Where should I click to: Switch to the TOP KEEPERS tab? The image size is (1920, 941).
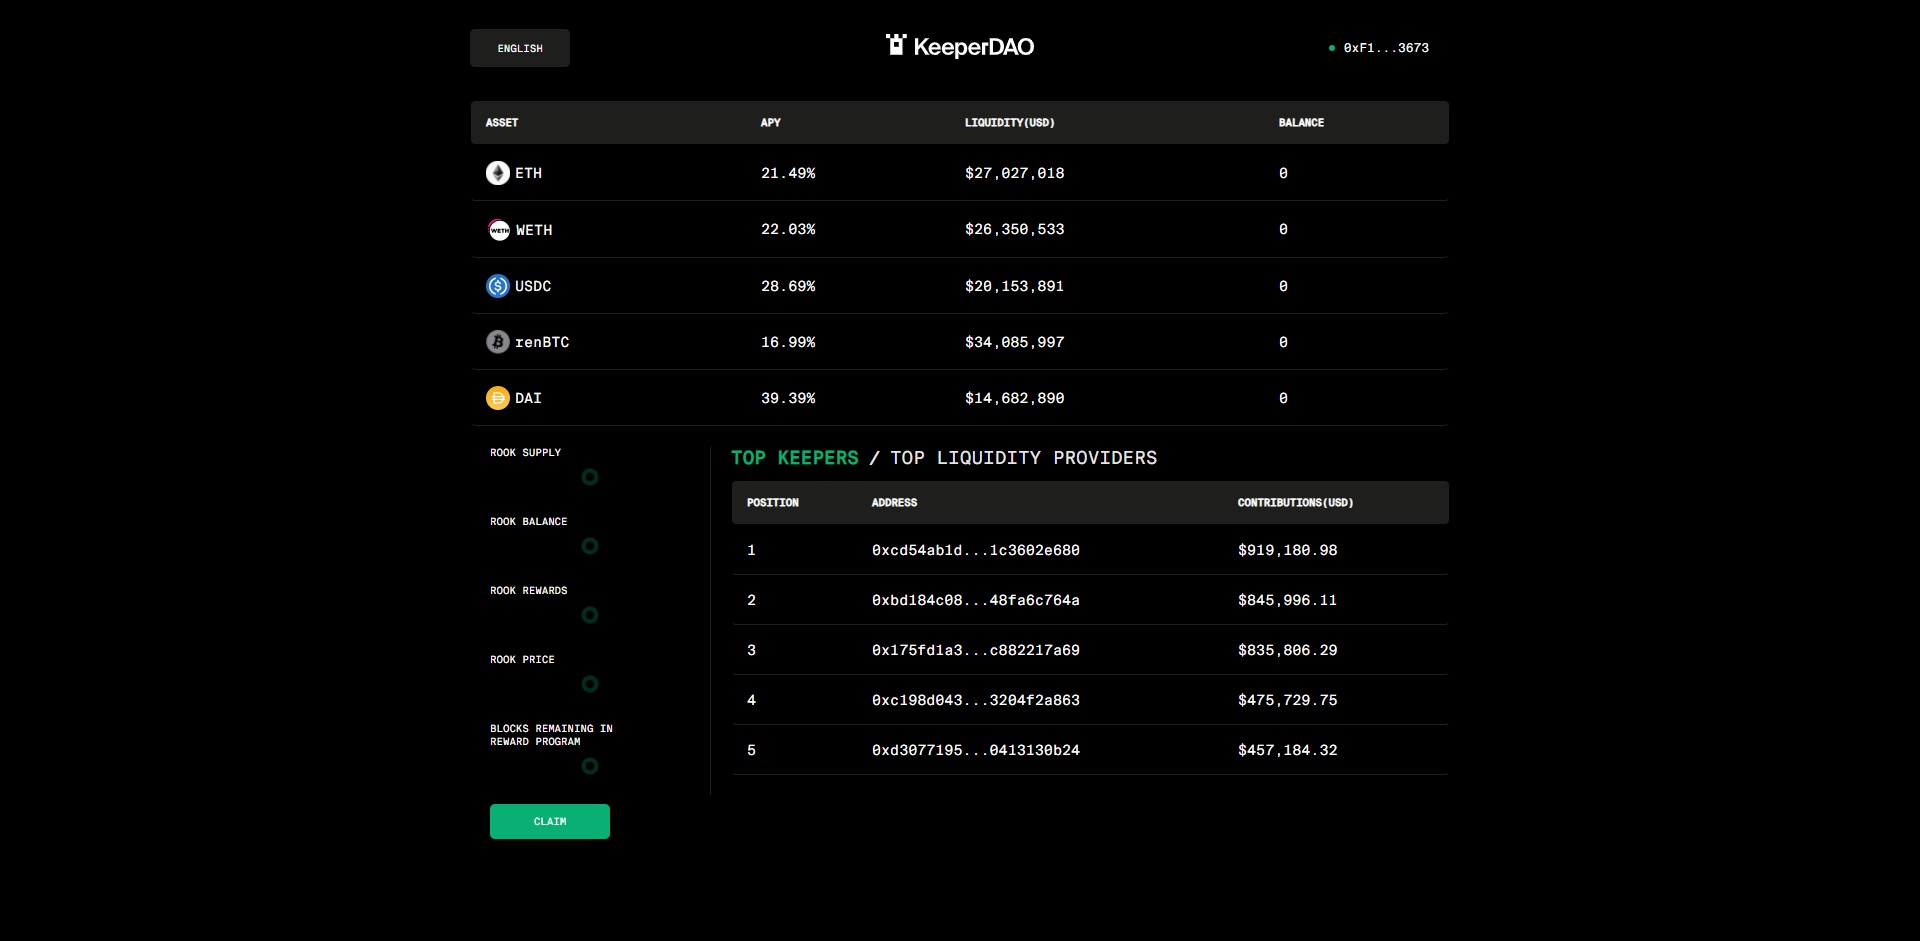point(795,458)
